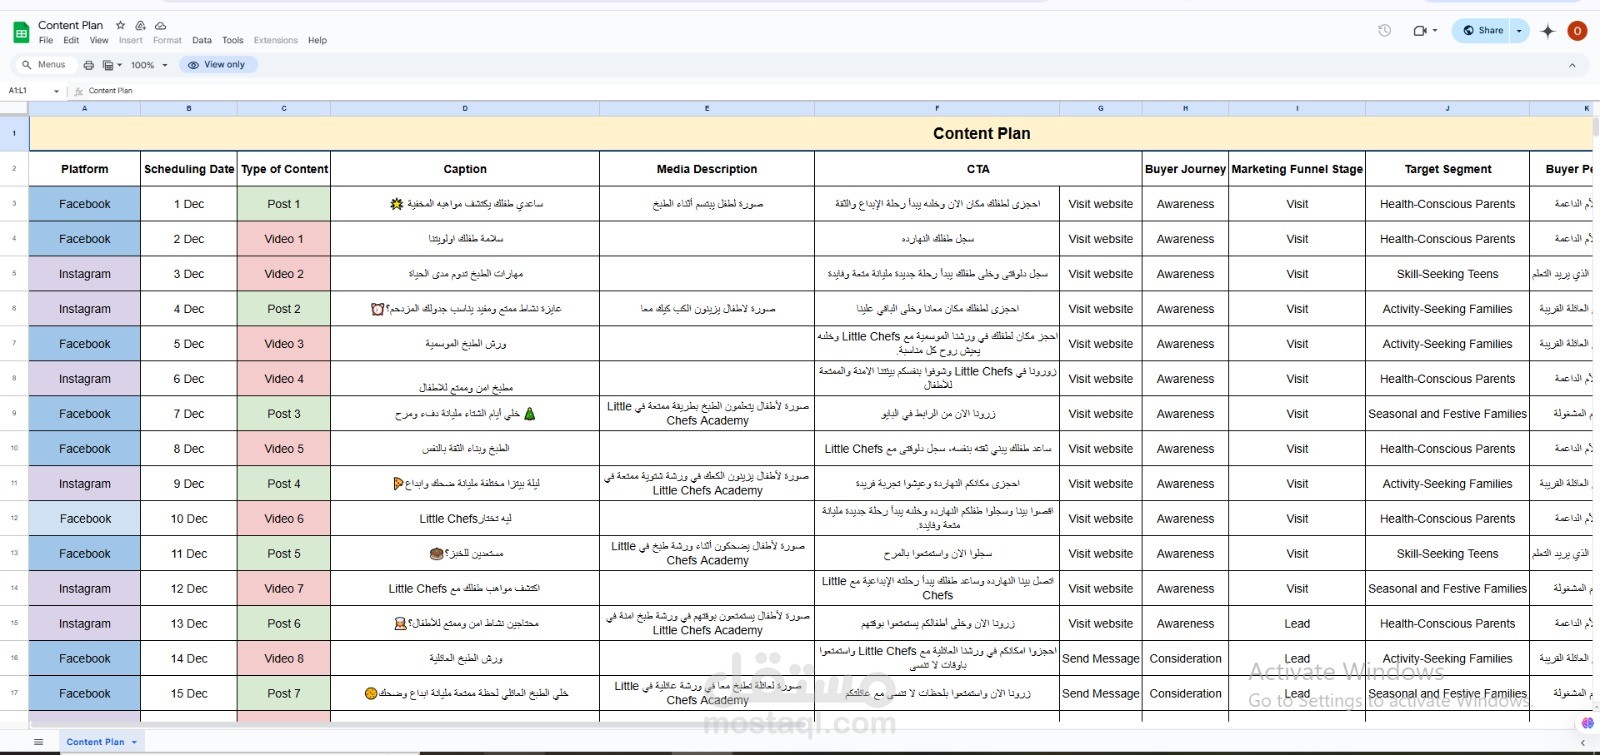Open Gemini sparkle assistant

tap(1548, 31)
